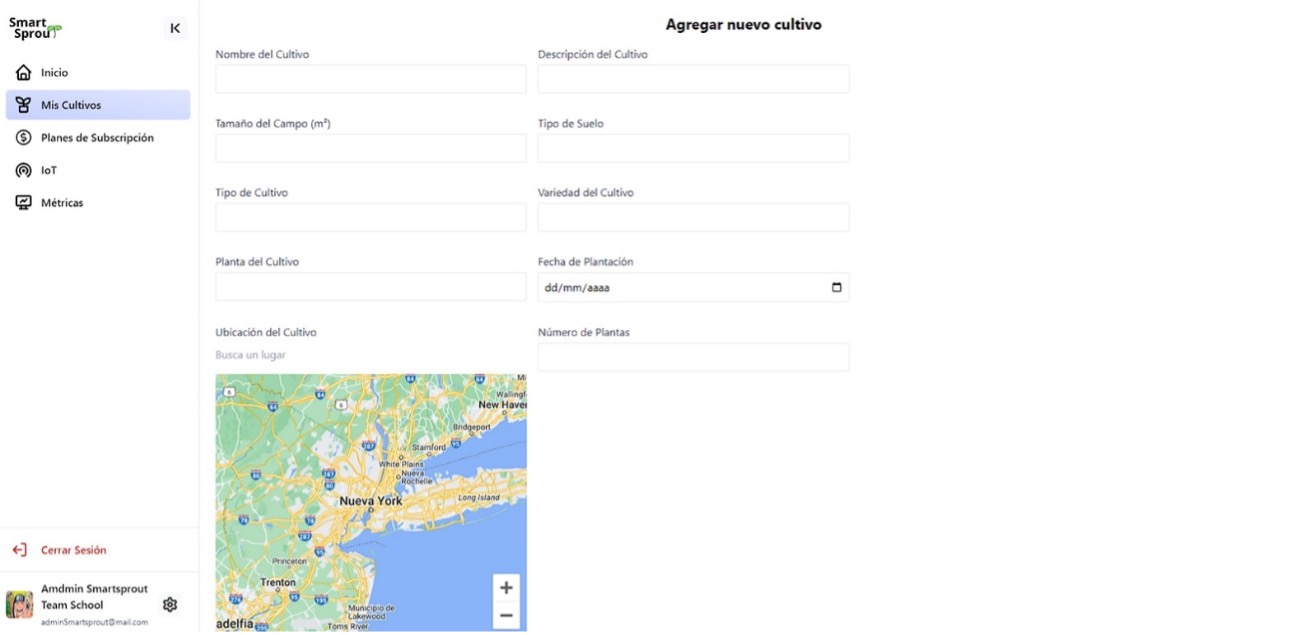Open the IoT section
Image resolution: width=1292 pixels, height=635 pixels.
point(49,171)
